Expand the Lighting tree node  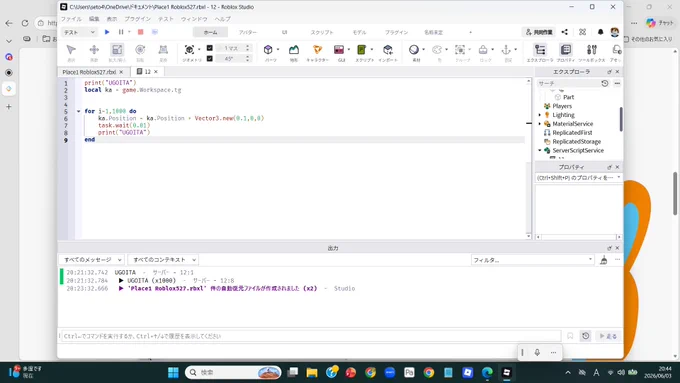point(540,115)
